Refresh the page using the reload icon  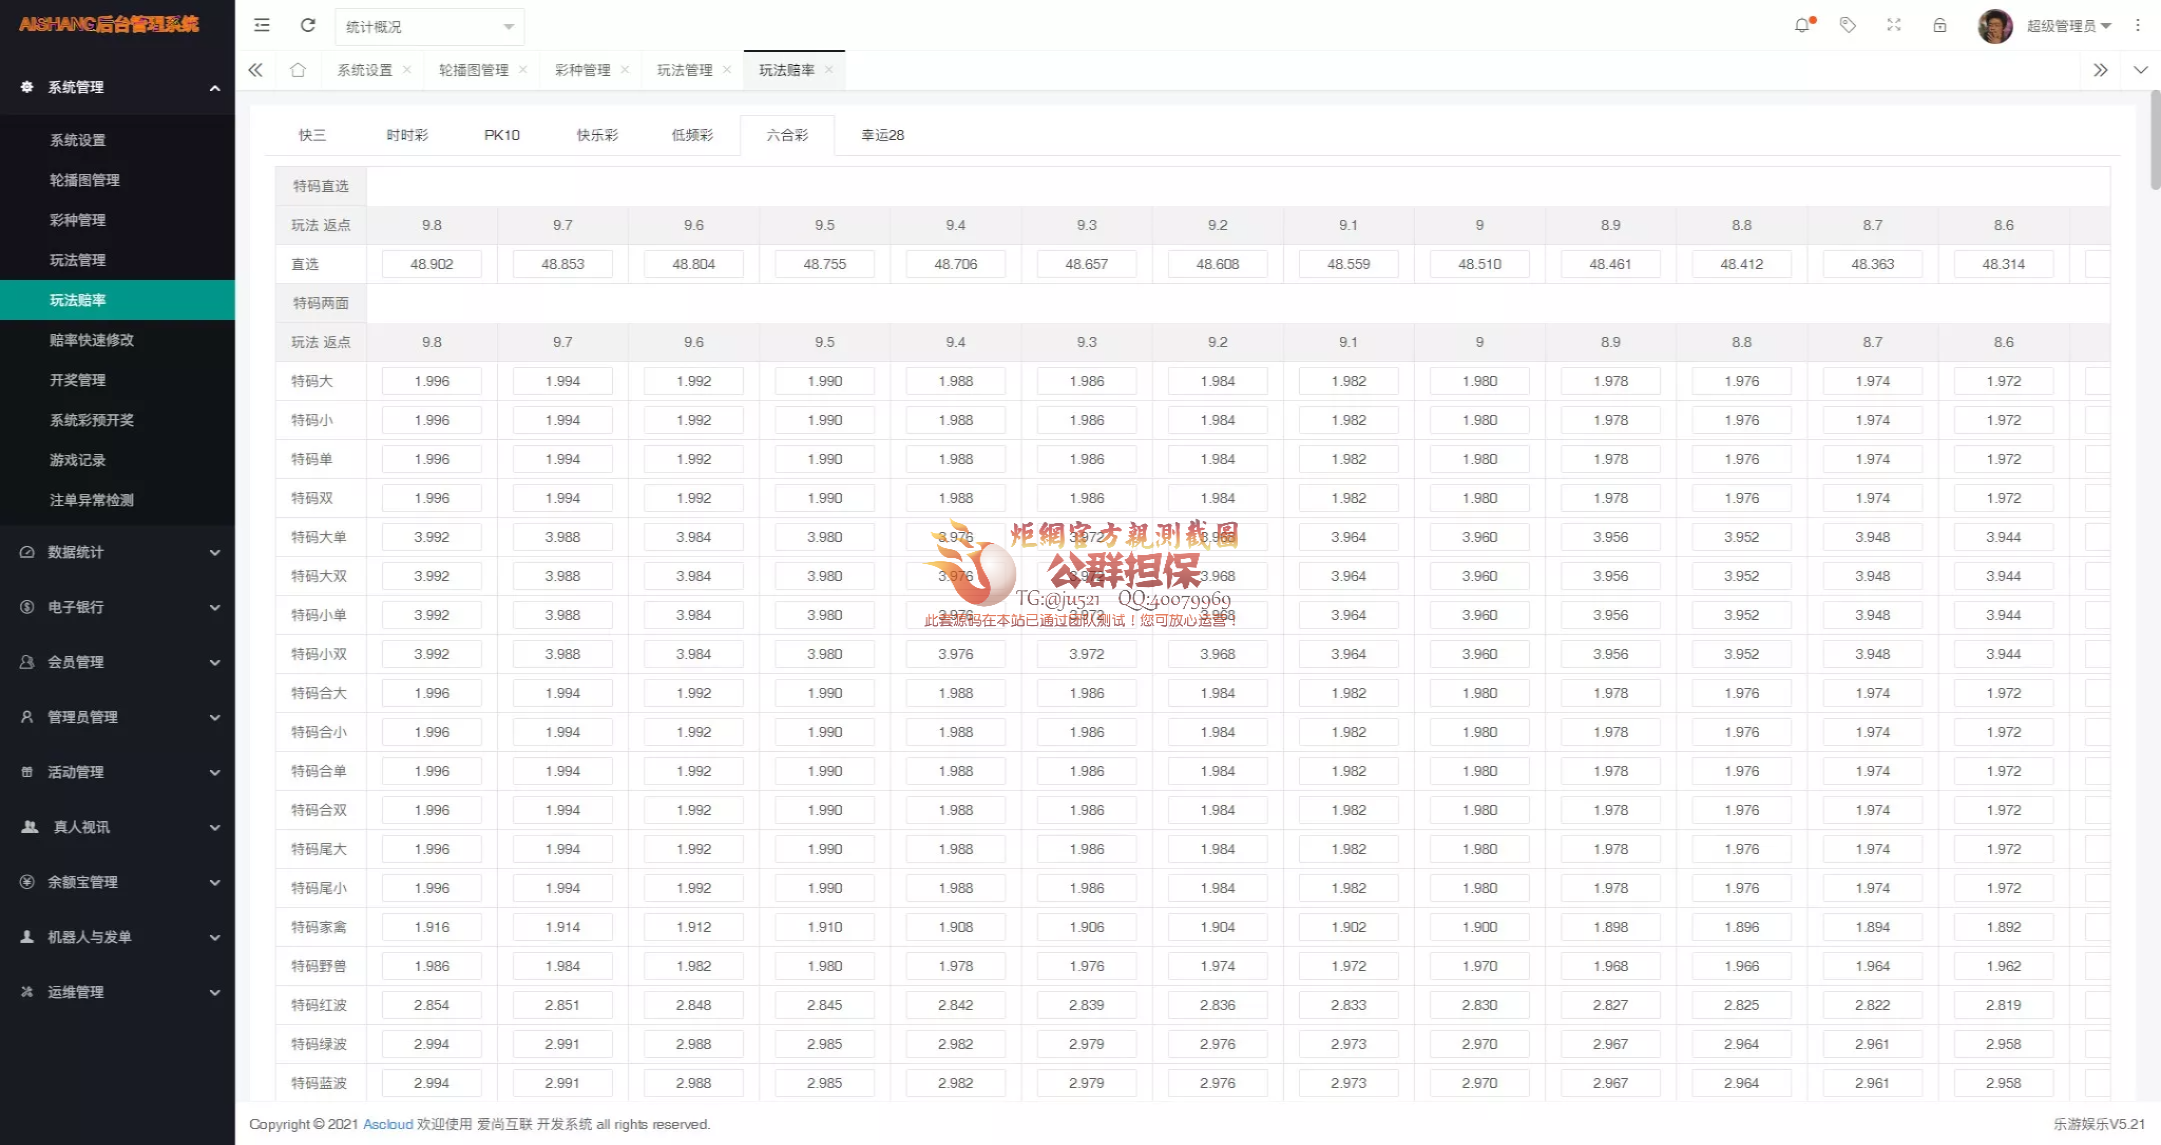pyautogui.click(x=307, y=25)
